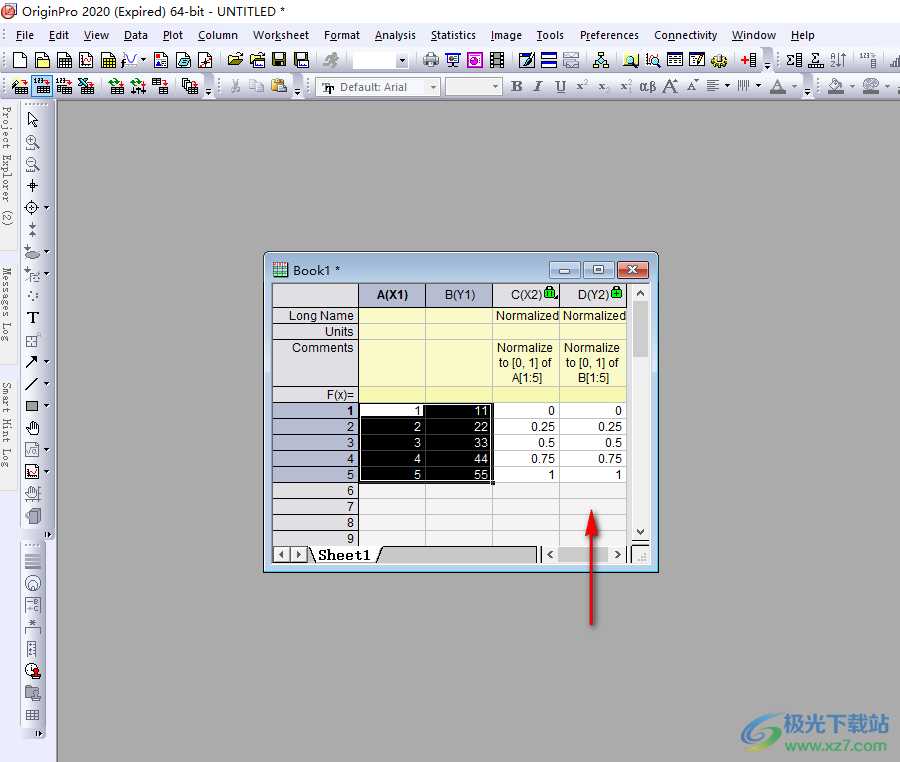Open the Default: Arial font dropdown

click(x=433, y=87)
